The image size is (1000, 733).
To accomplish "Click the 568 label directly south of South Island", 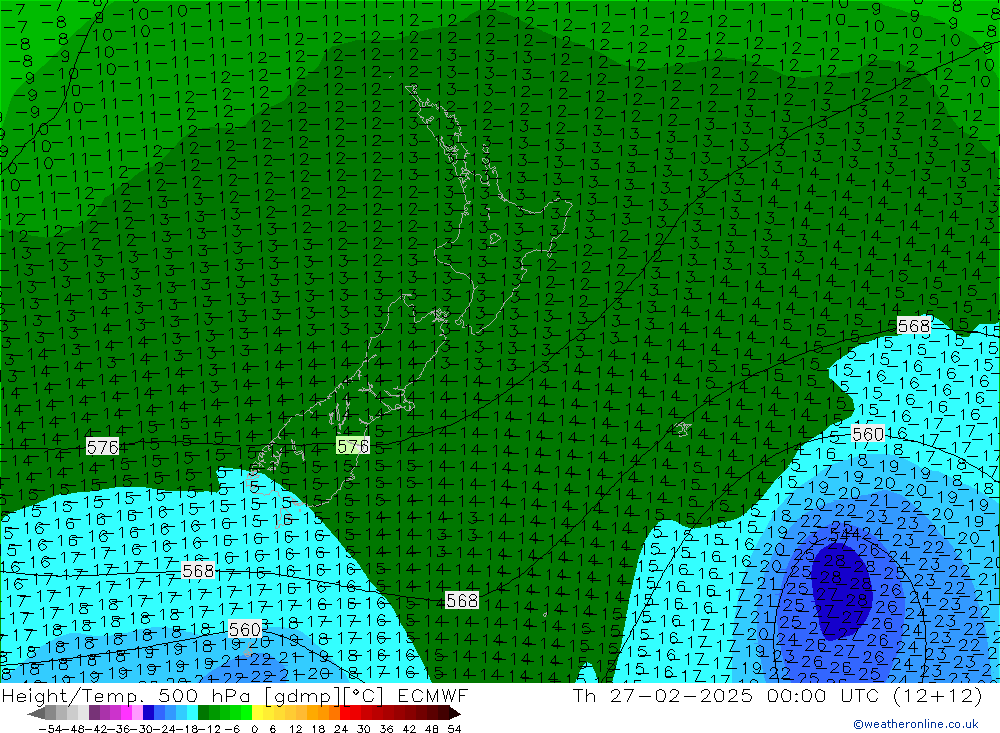I will (x=462, y=600).
